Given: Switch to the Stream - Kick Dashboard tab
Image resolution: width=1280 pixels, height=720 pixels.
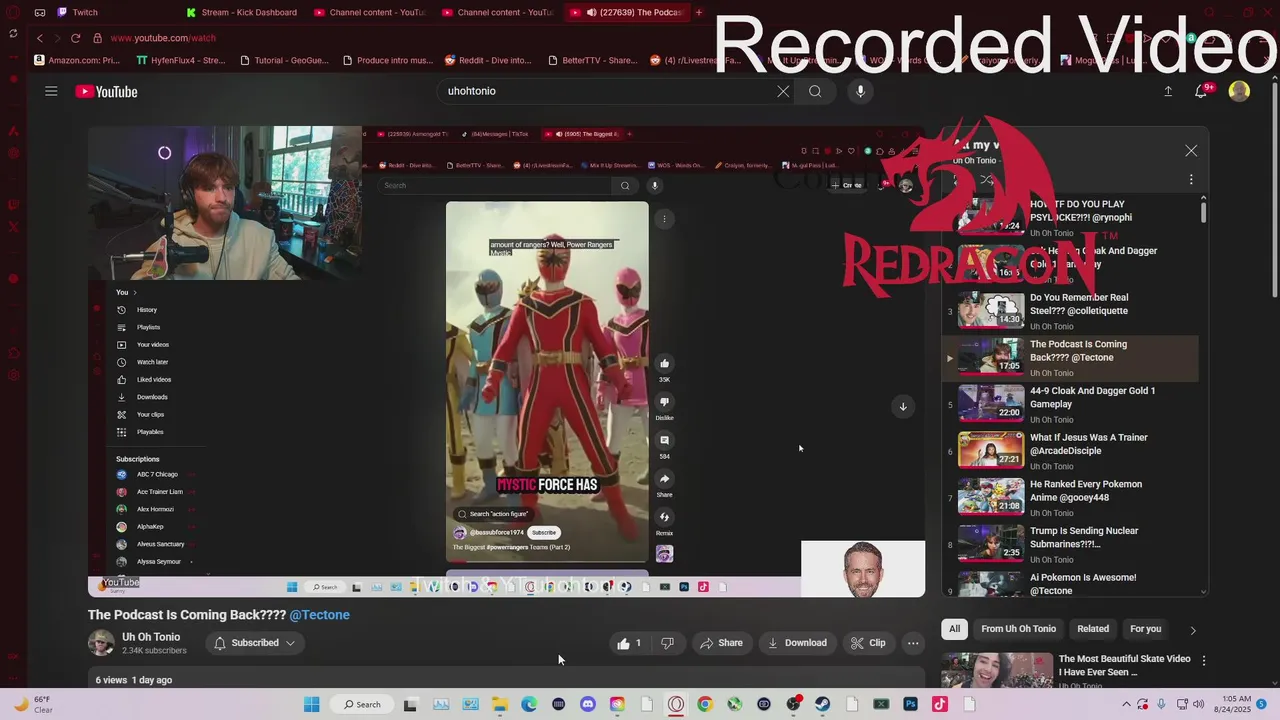Looking at the screenshot, I should point(243,12).
